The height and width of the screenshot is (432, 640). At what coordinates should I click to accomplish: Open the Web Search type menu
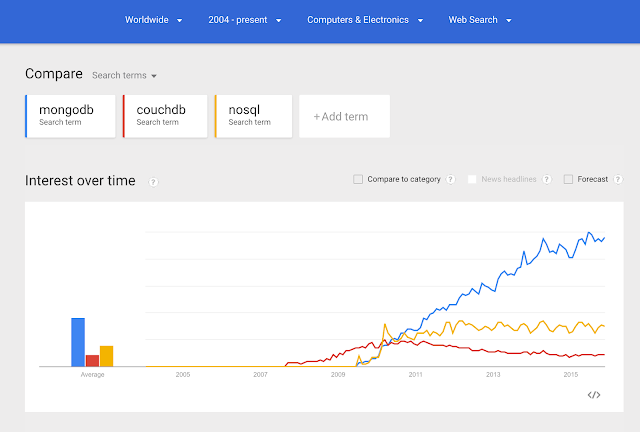pos(480,20)
